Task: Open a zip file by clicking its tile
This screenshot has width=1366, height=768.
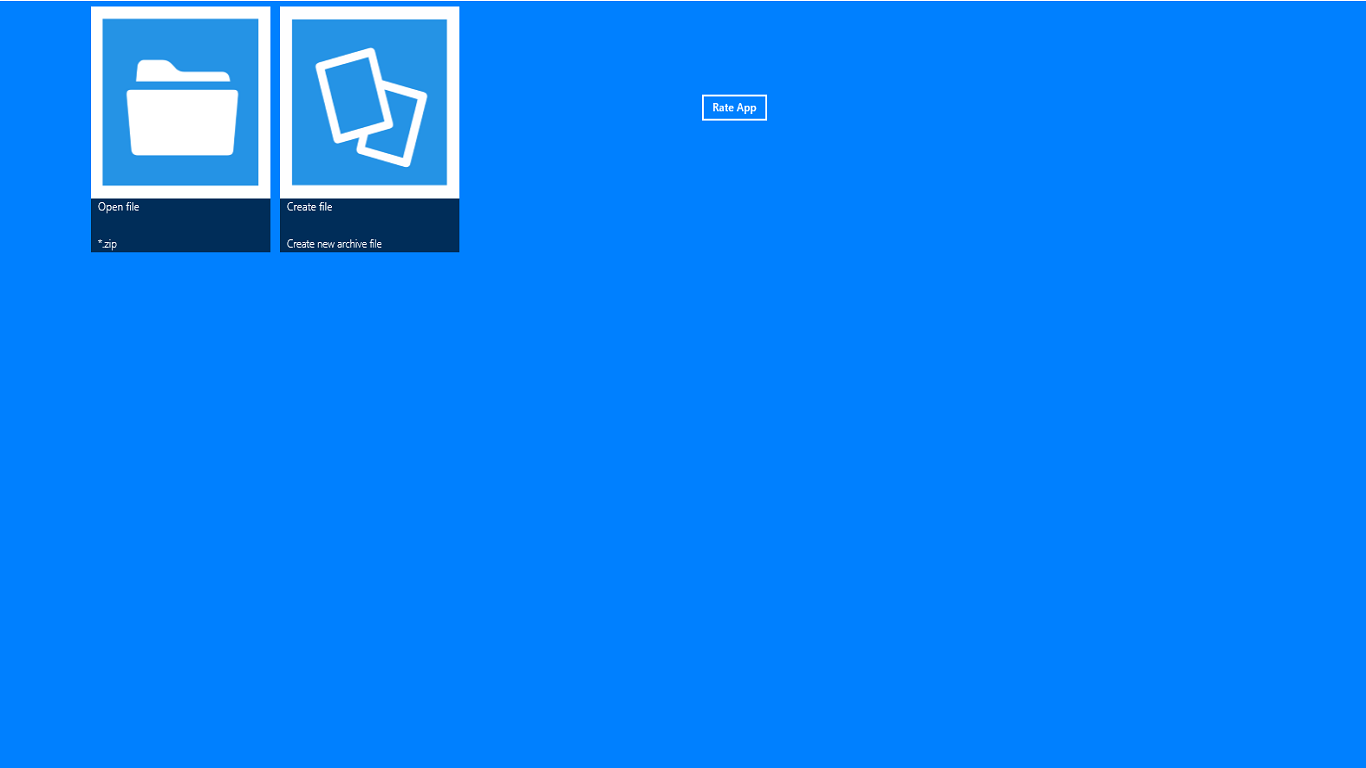Action: [180, 130]
